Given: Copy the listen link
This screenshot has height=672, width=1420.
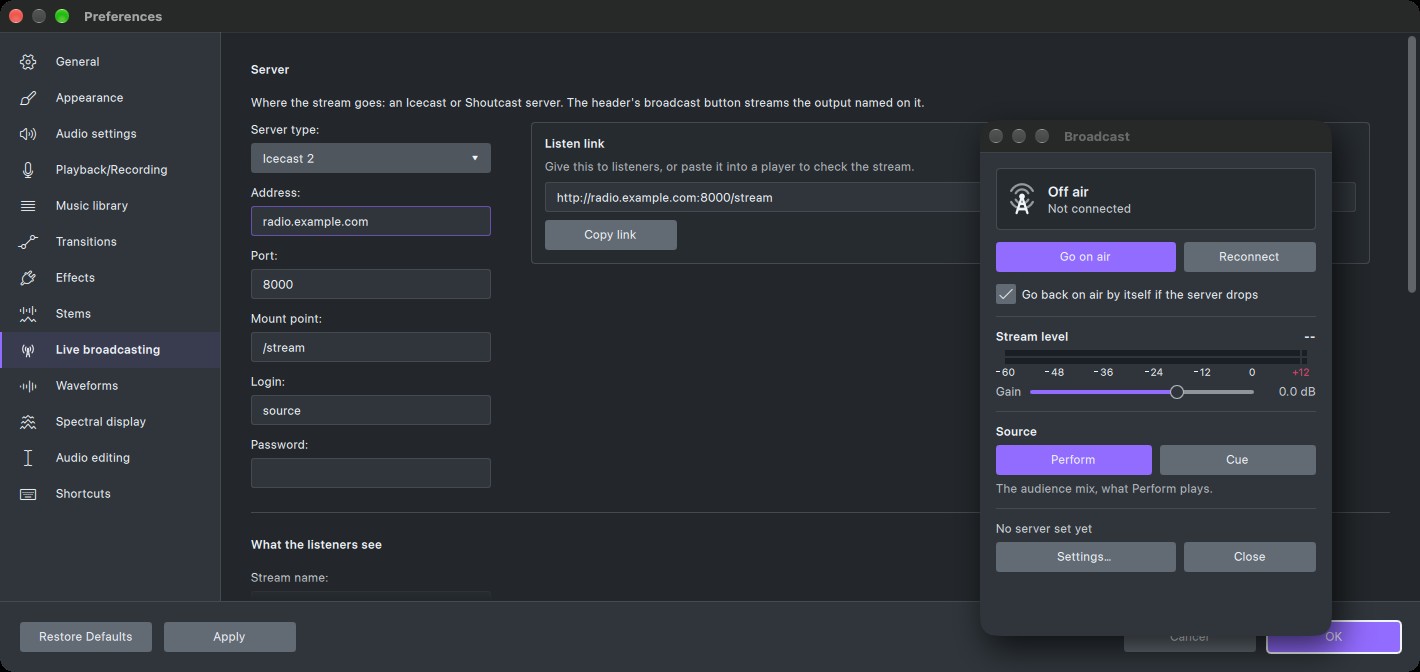Looking at the screenshot, I should tap(611, 235).
